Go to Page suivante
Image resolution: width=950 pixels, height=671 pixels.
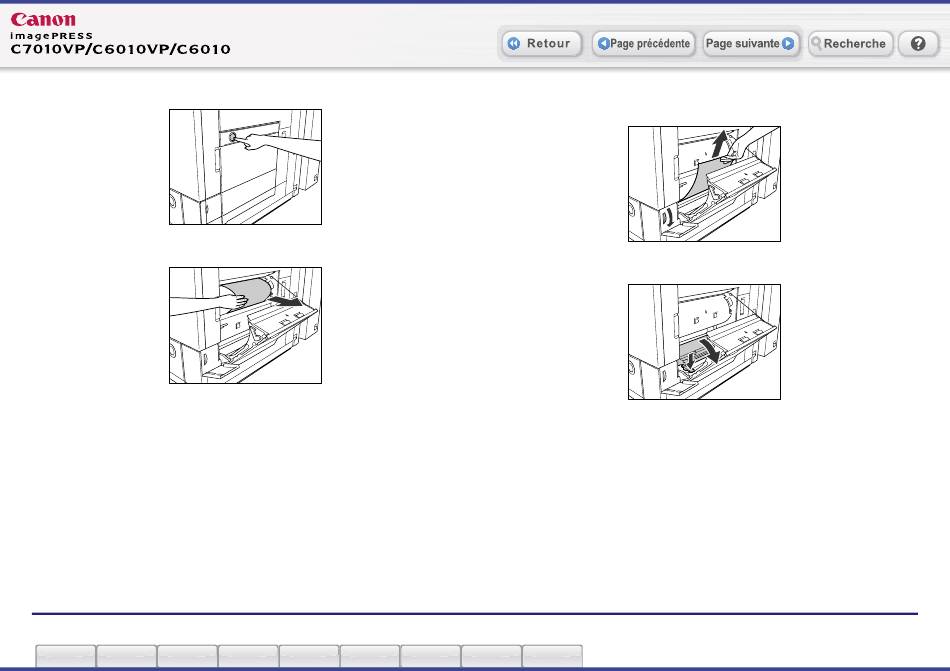(750, 44)
